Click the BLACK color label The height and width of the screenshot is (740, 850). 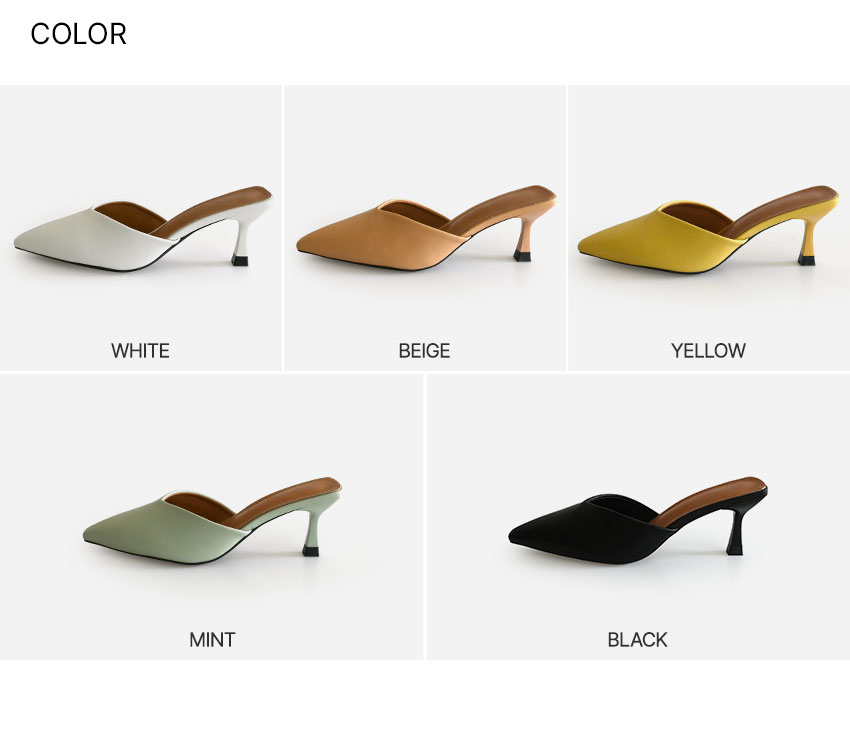tap(638, 640)
